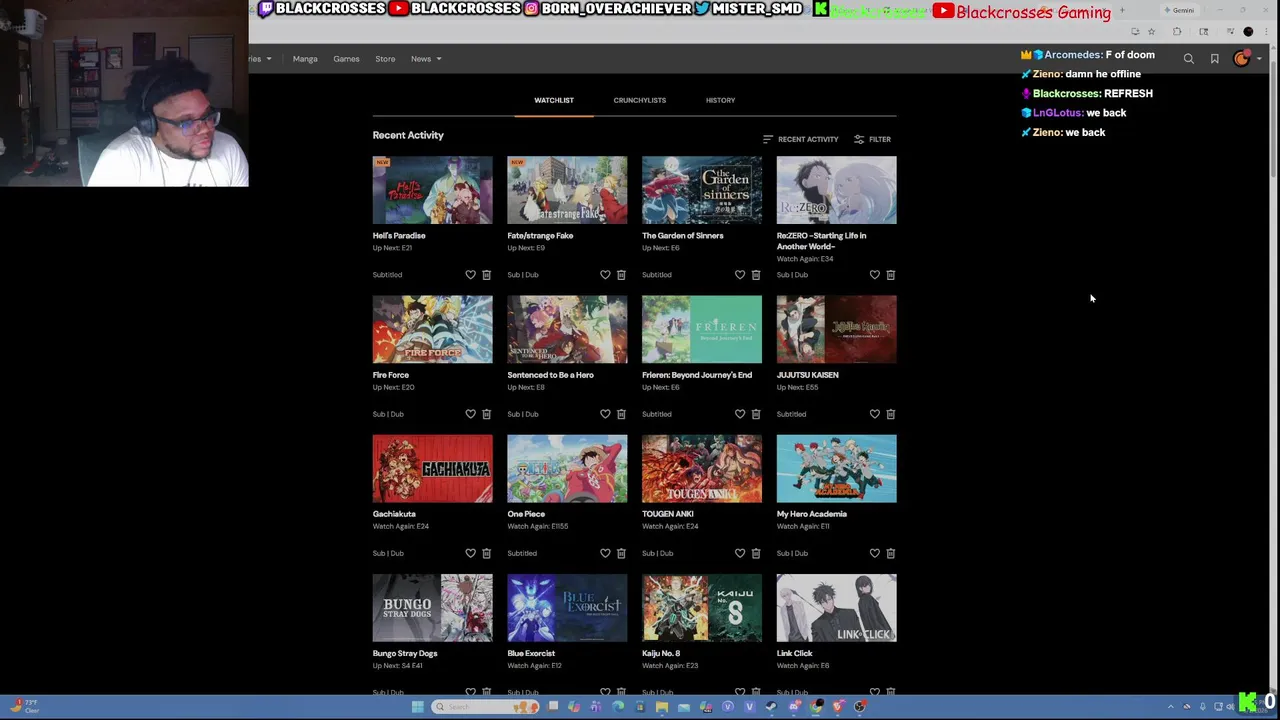Screen dimensions: 1280x720
Task: Open Fate/strange Fake title link
Action: tap(540, 236)
